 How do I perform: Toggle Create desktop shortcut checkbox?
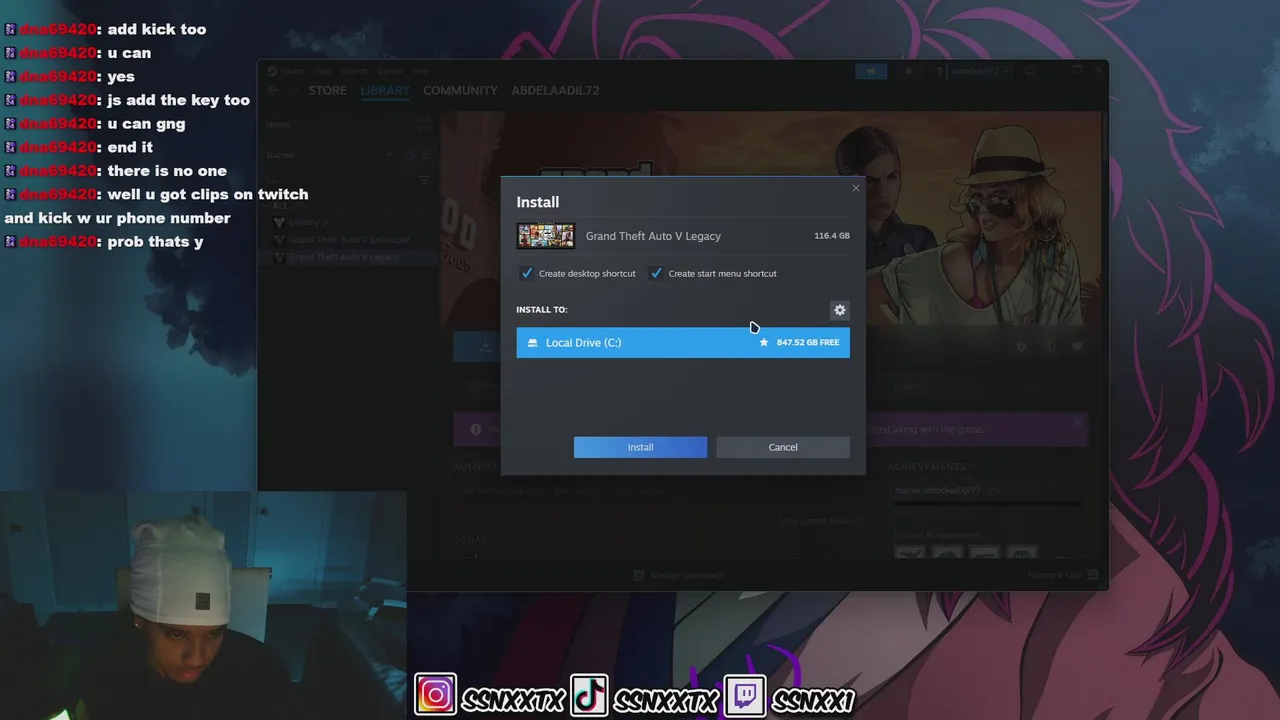[x=527, y=273]
